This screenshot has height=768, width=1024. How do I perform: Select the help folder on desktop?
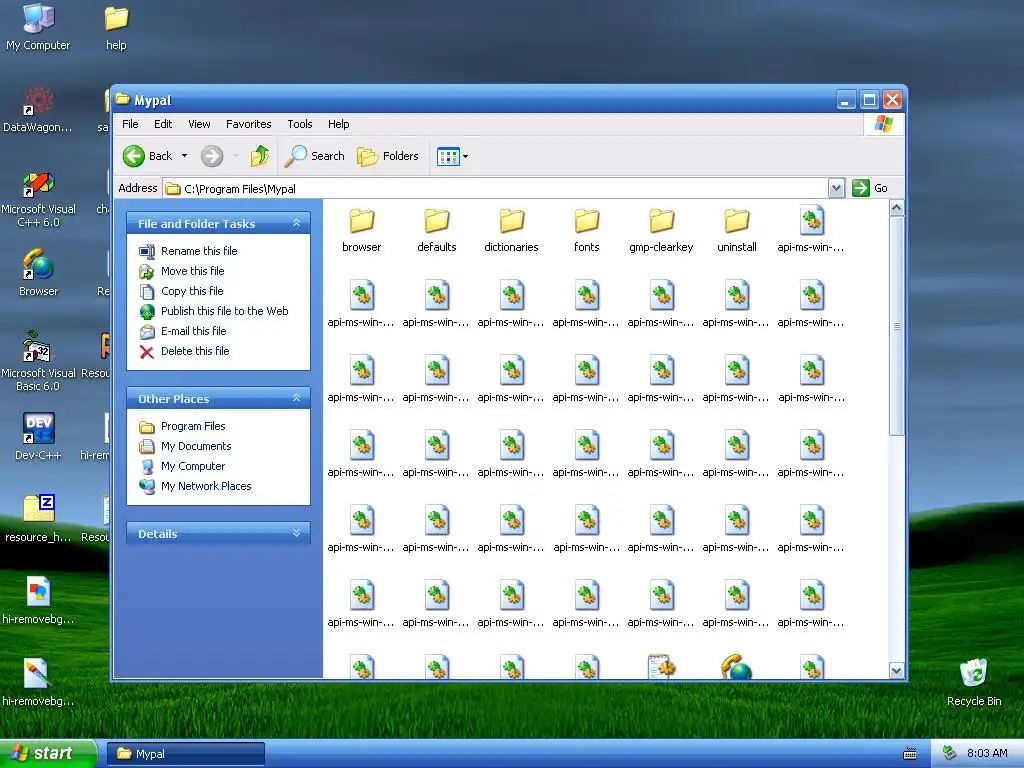point(116,27)
